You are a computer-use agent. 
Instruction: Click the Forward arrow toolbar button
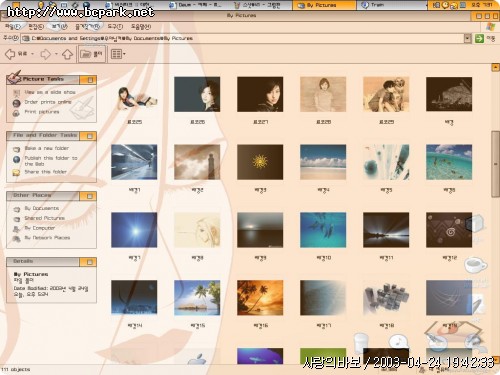coord(46,54)
